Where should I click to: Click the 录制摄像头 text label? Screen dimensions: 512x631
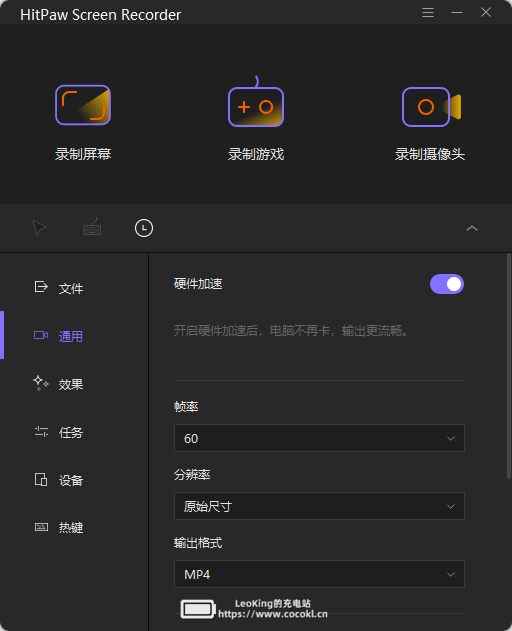[x=430, y=154]
